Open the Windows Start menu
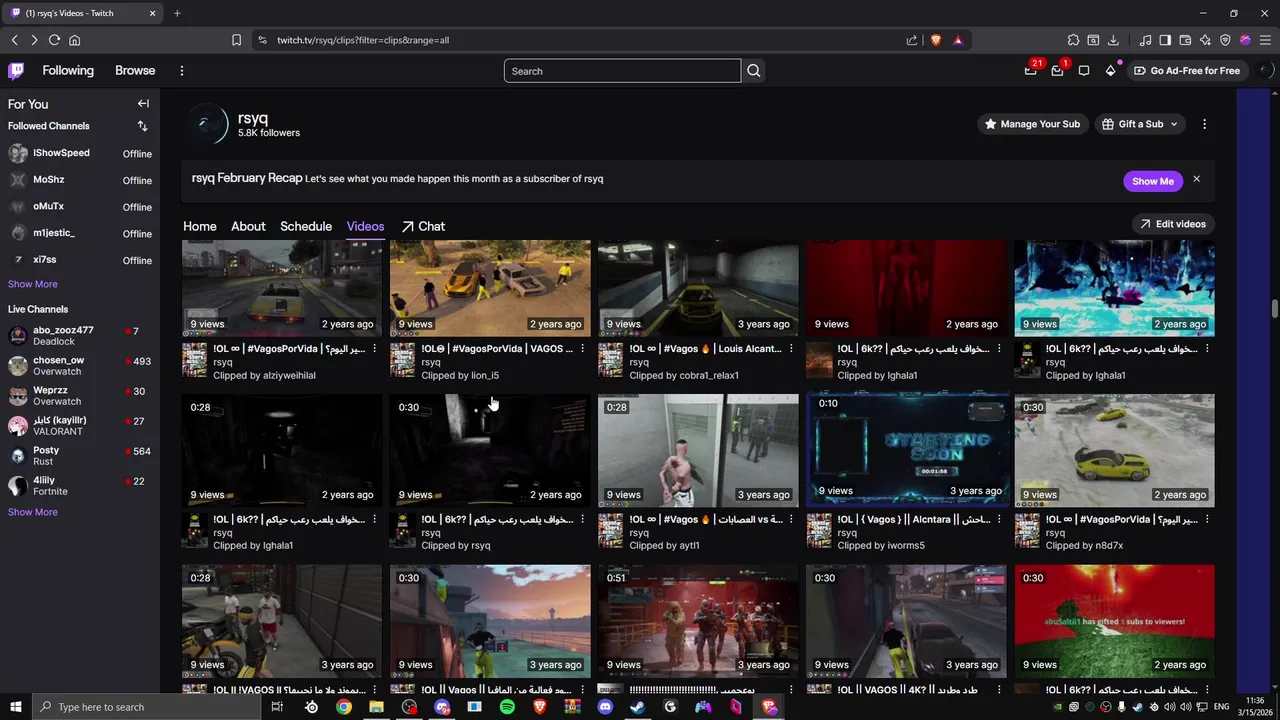 click(15, 707)
